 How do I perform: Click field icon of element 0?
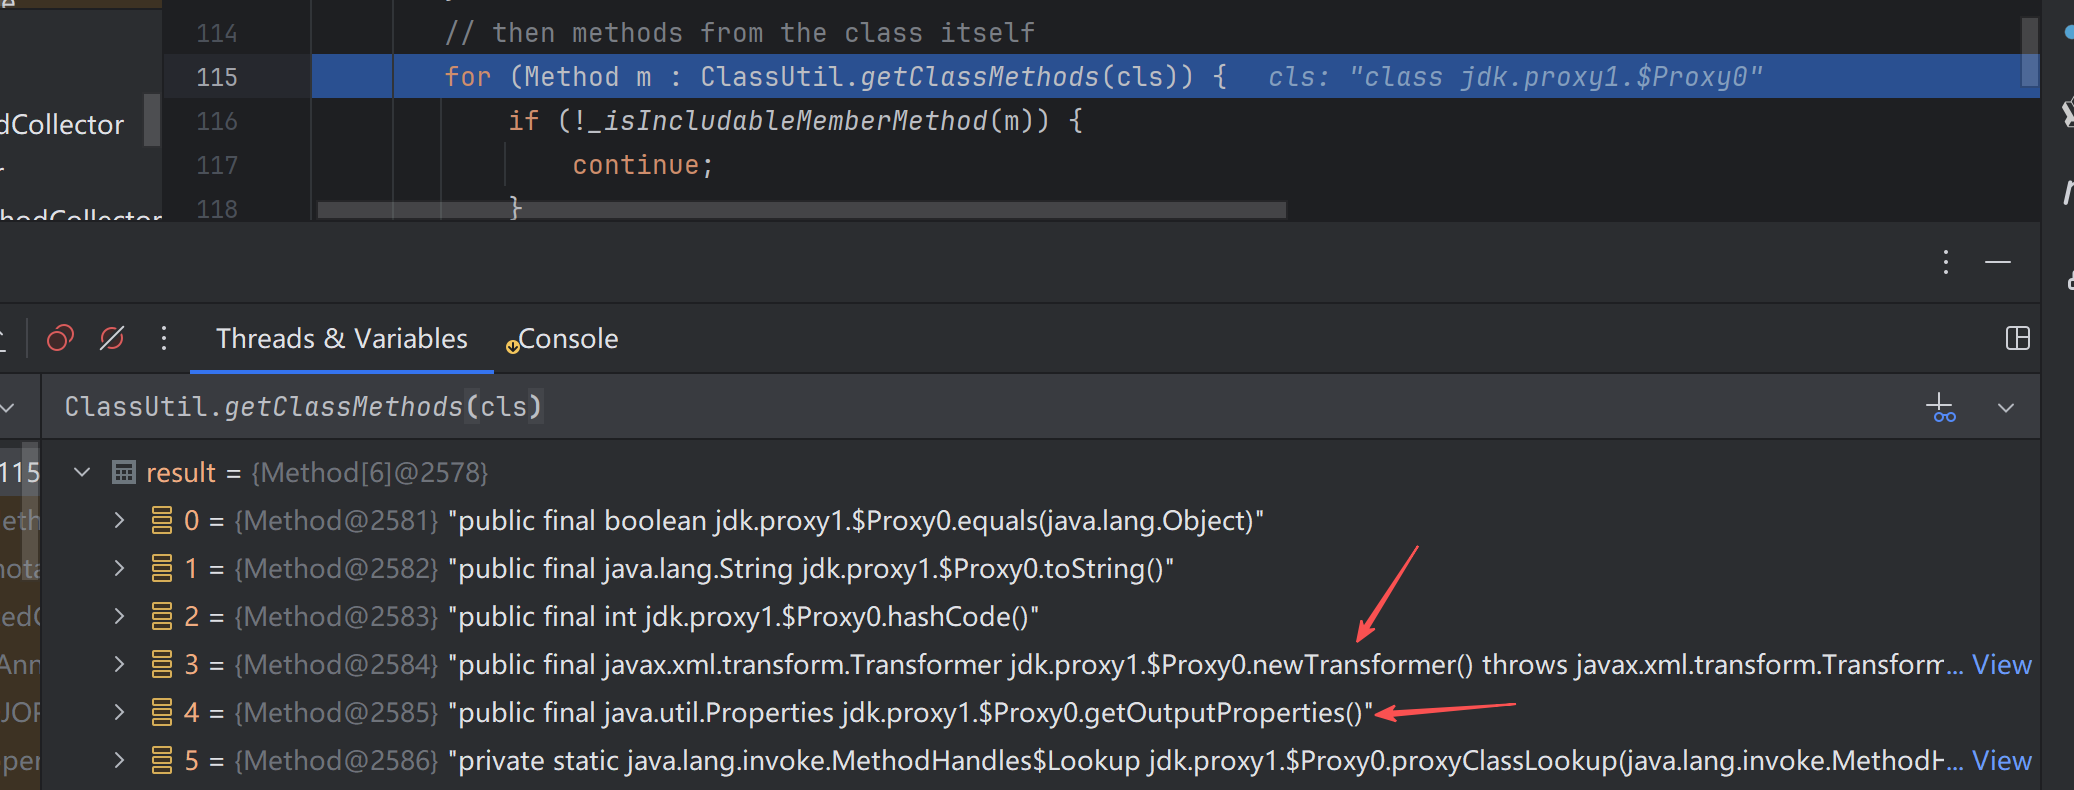[161, 520]
